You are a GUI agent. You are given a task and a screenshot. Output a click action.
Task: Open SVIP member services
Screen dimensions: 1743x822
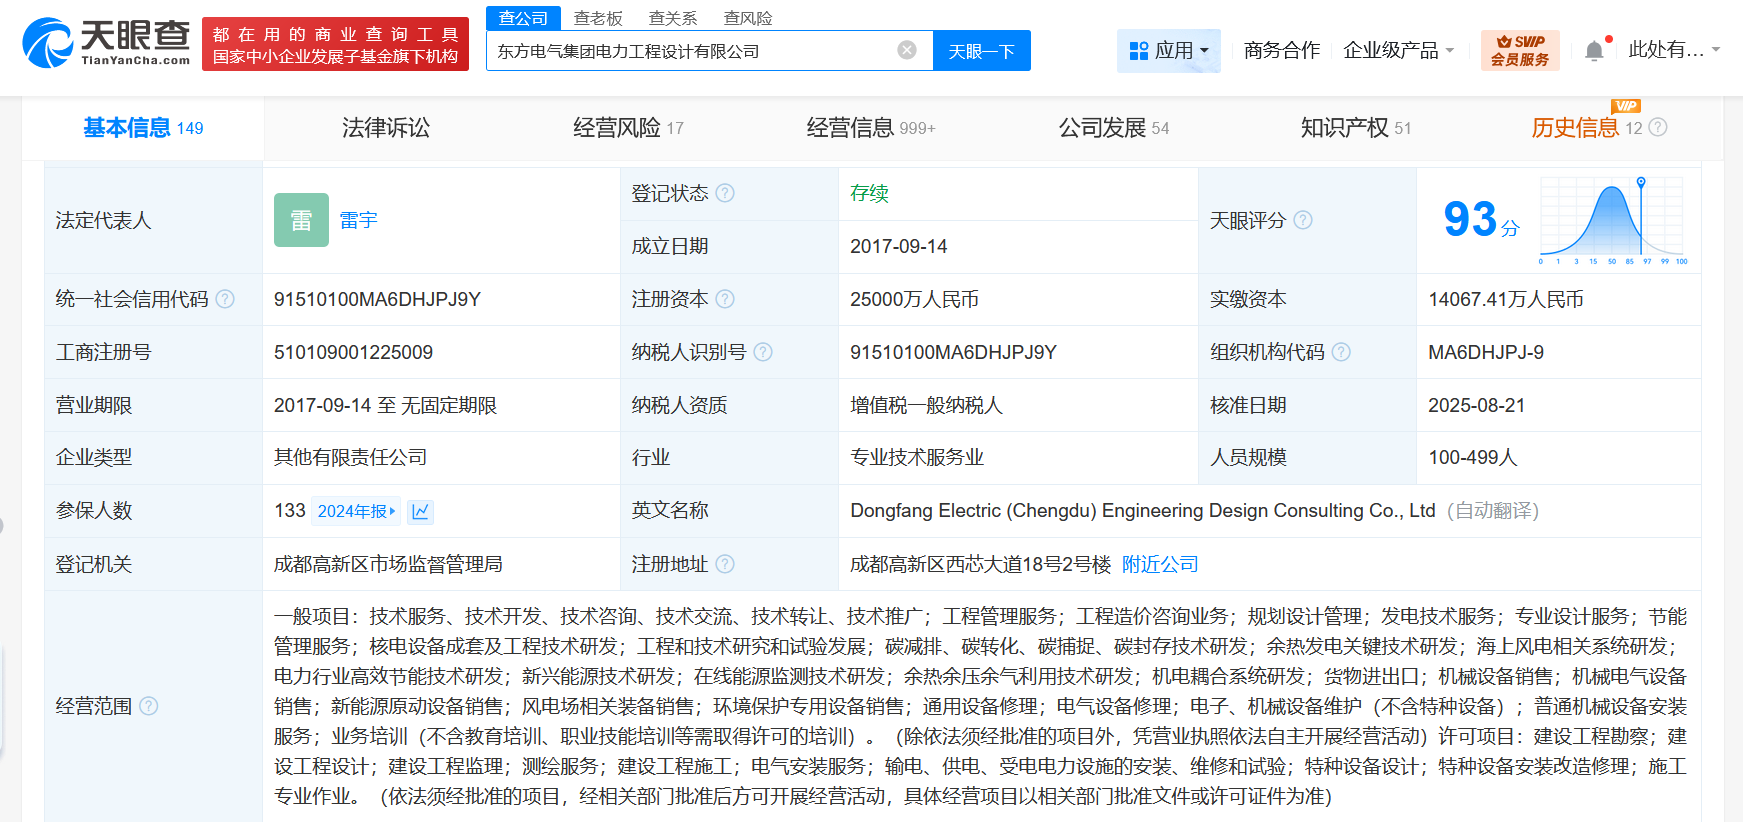(x=1519, y=51)
